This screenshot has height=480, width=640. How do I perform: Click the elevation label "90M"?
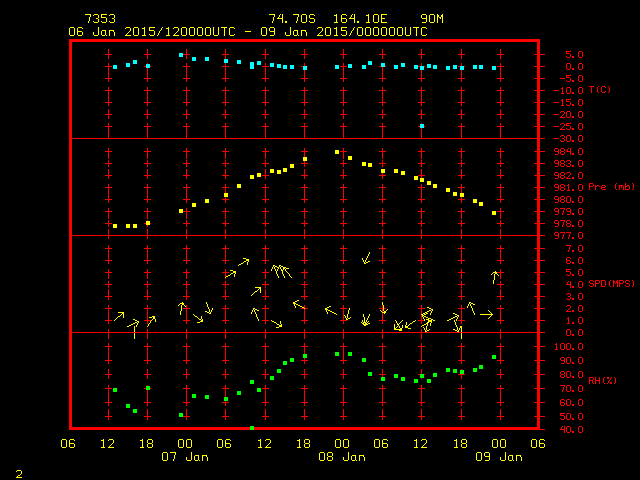point(432,19)
